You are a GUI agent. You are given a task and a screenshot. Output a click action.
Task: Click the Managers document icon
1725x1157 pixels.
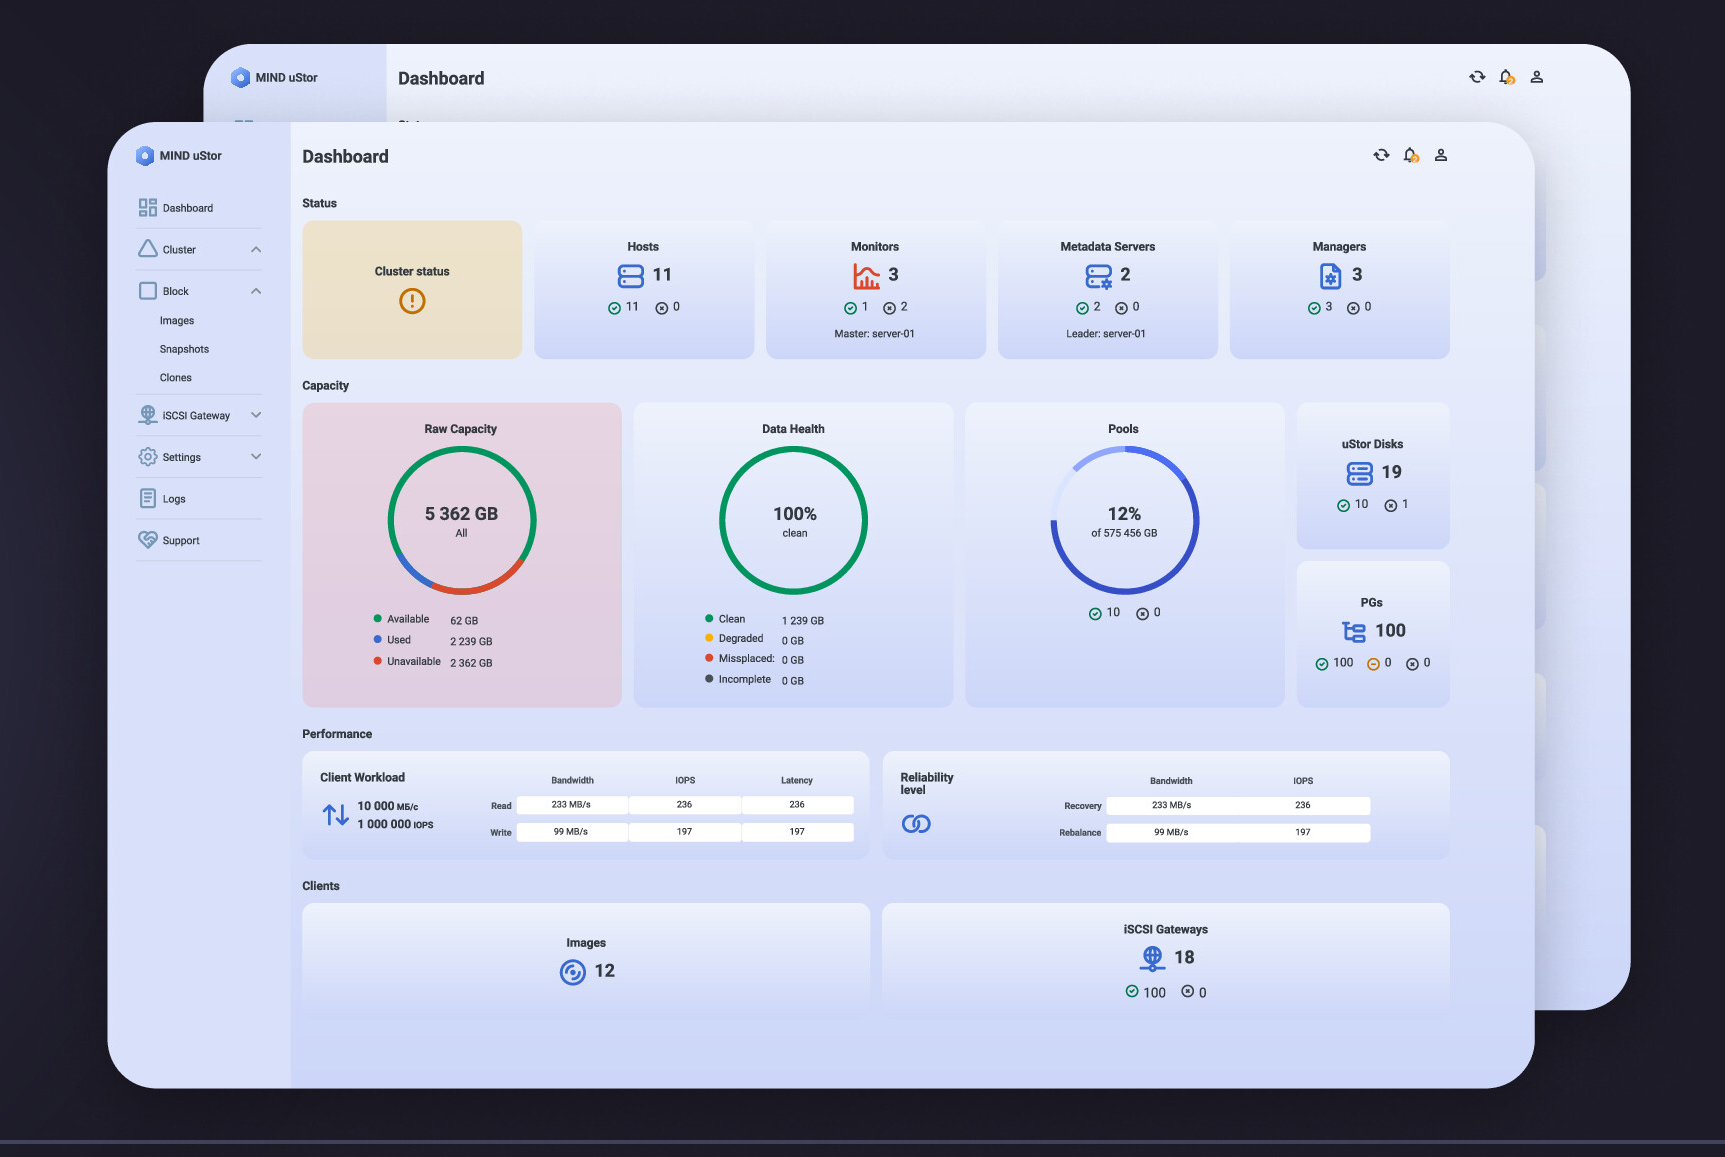(1330, 275)
